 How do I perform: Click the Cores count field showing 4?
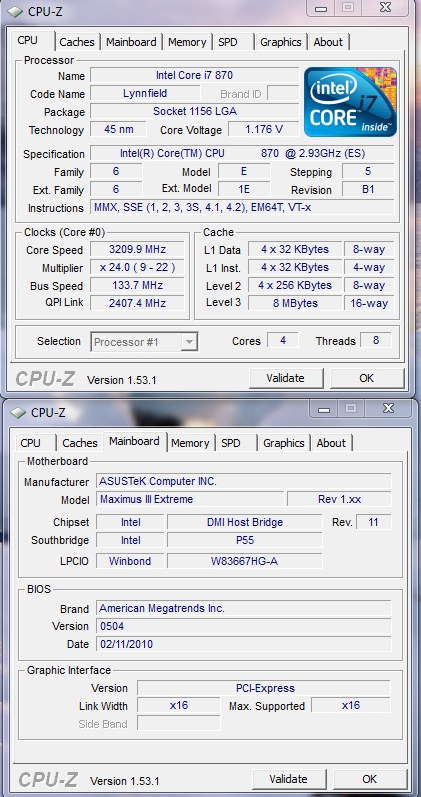[283, 341]
